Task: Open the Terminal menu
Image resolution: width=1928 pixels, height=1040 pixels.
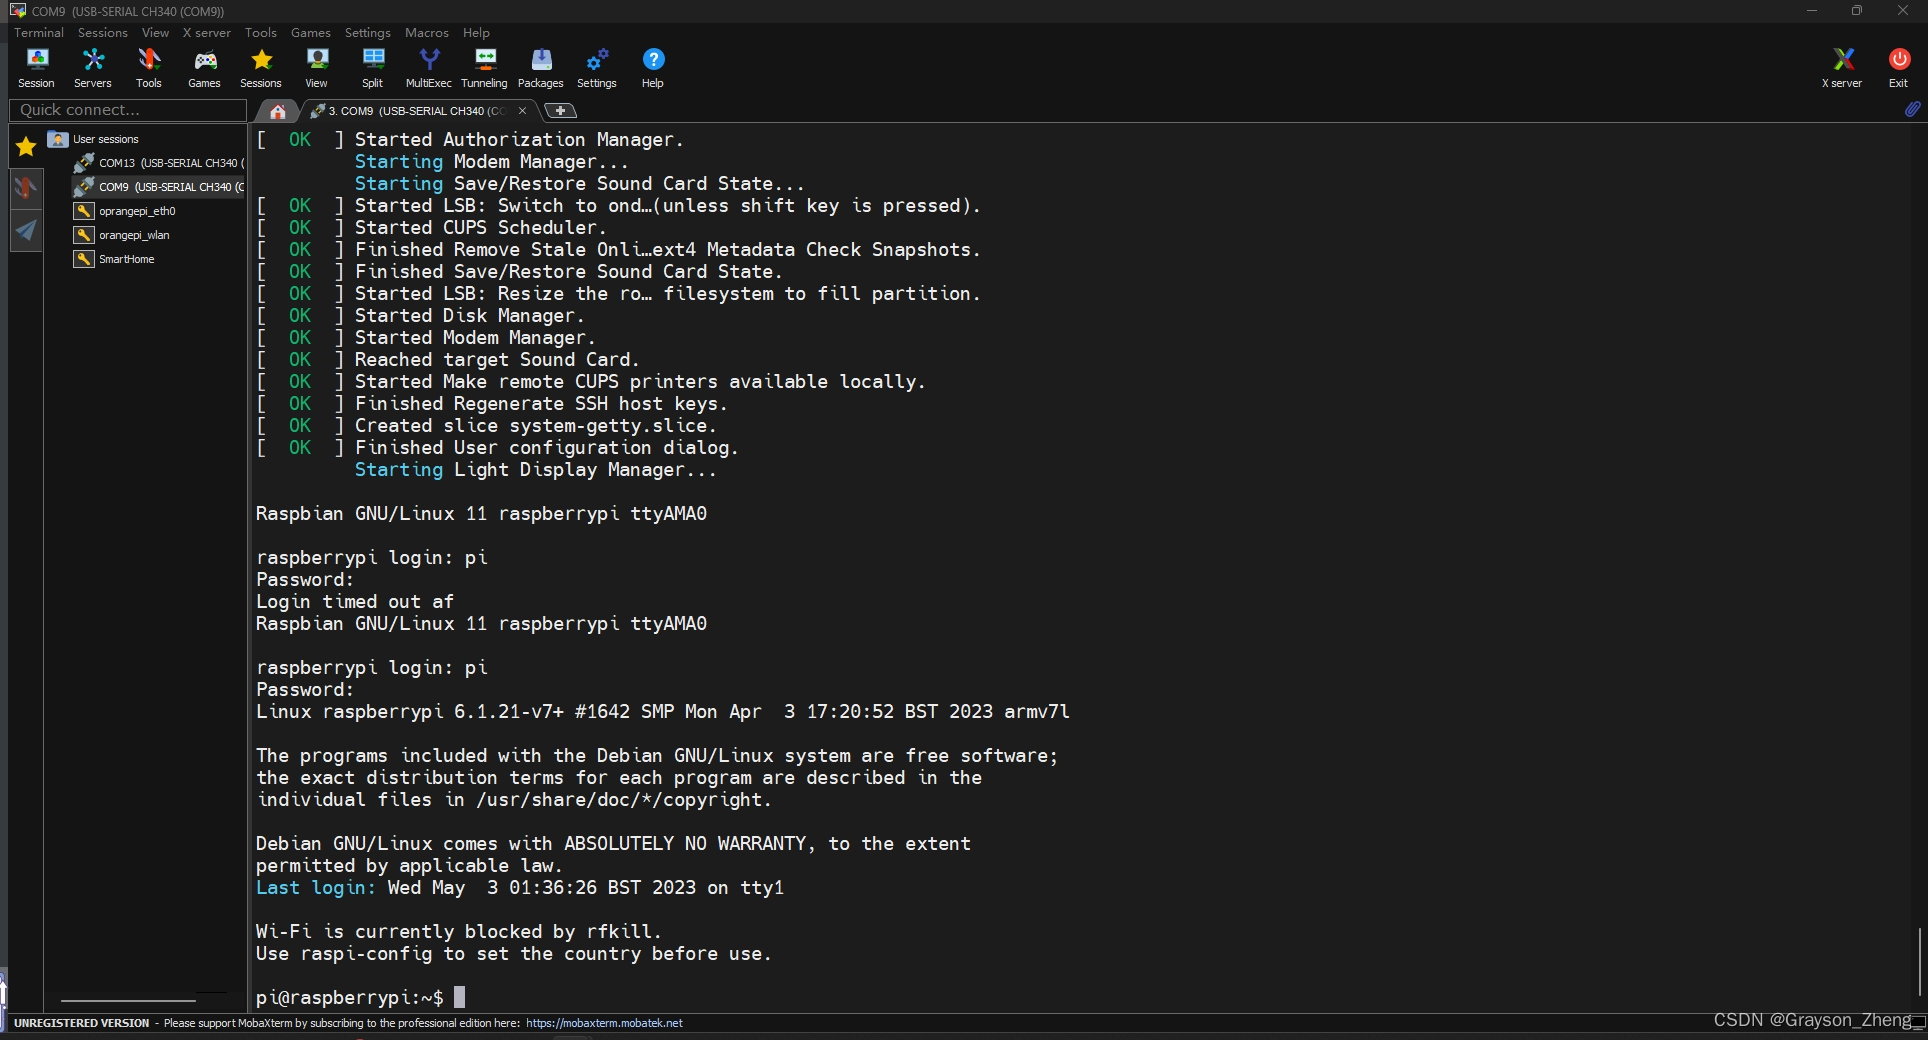Action: 39,33
